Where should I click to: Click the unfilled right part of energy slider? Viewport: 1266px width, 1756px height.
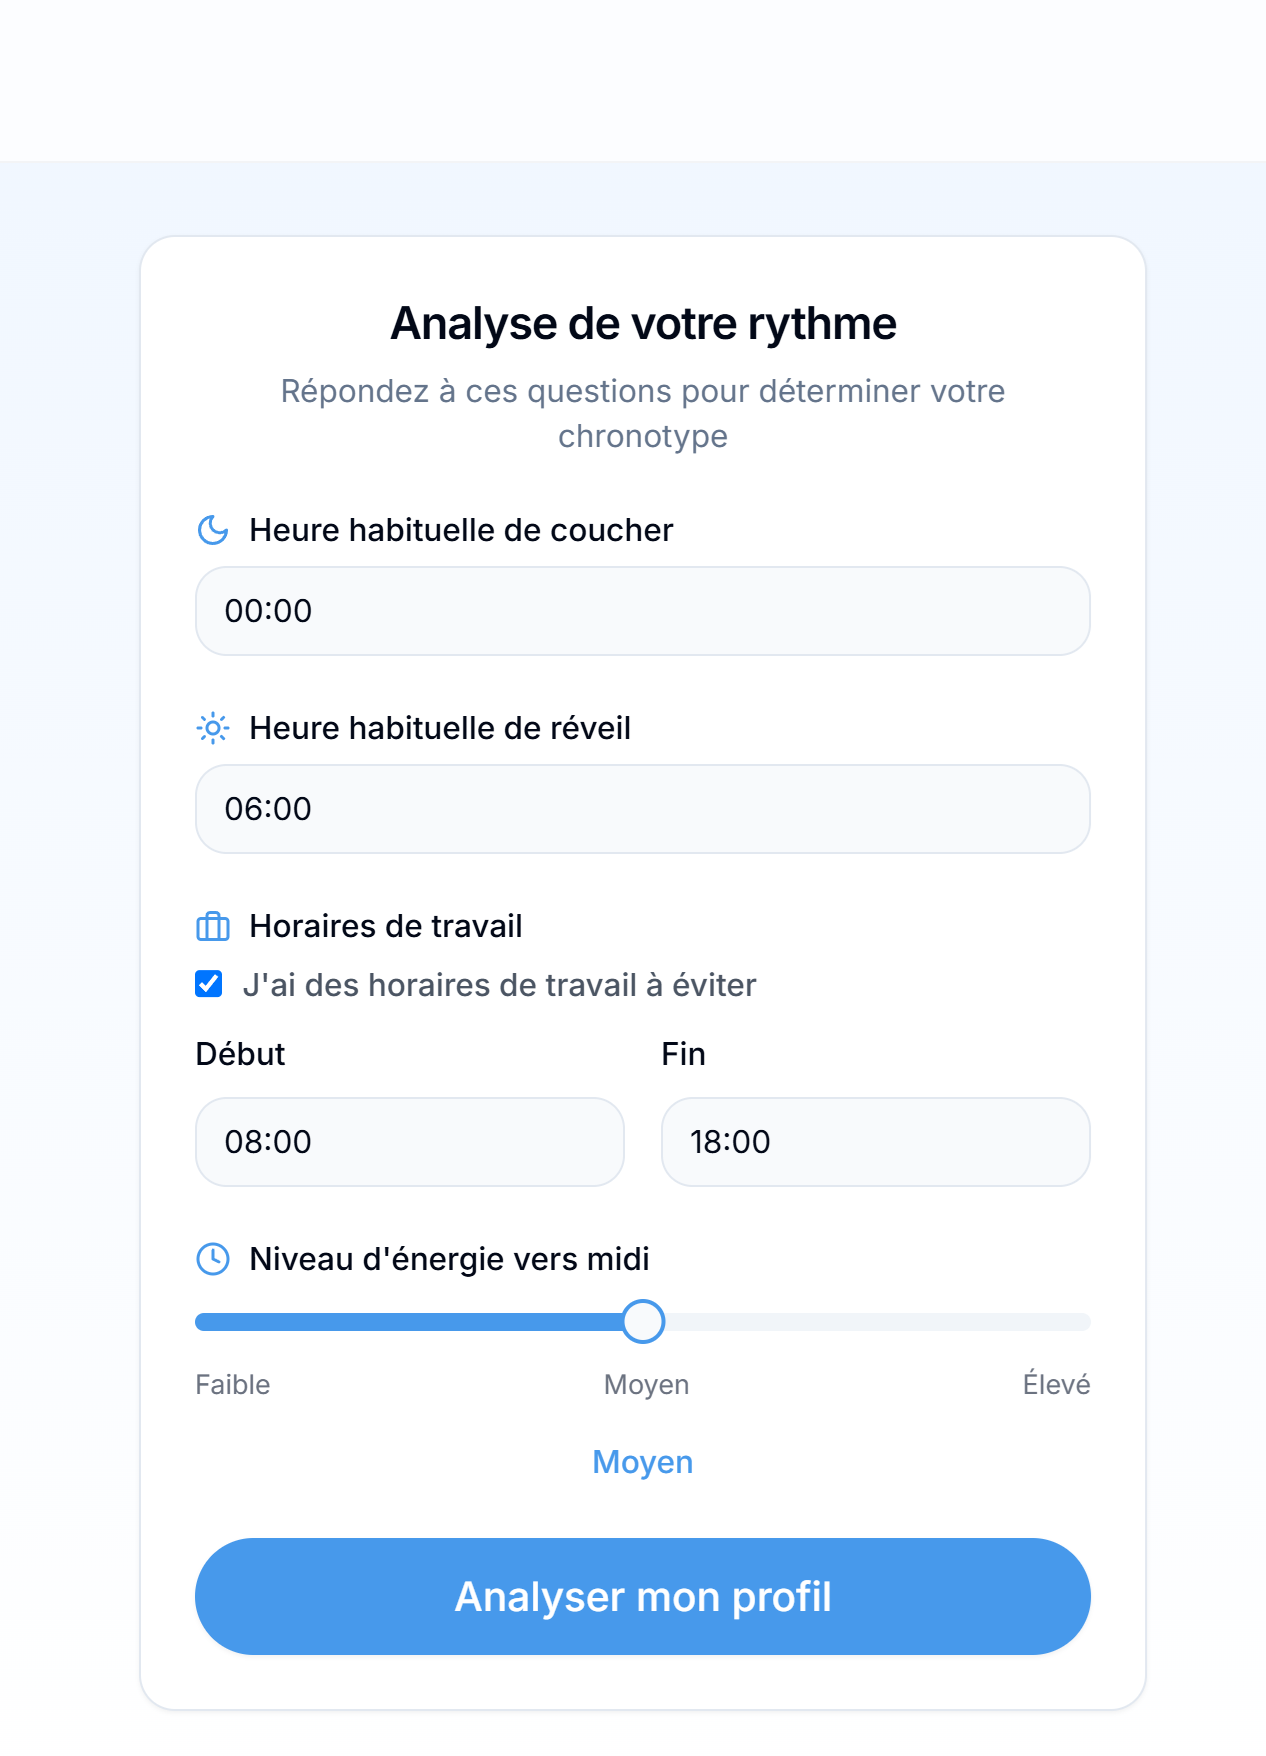pos(877,1322)
